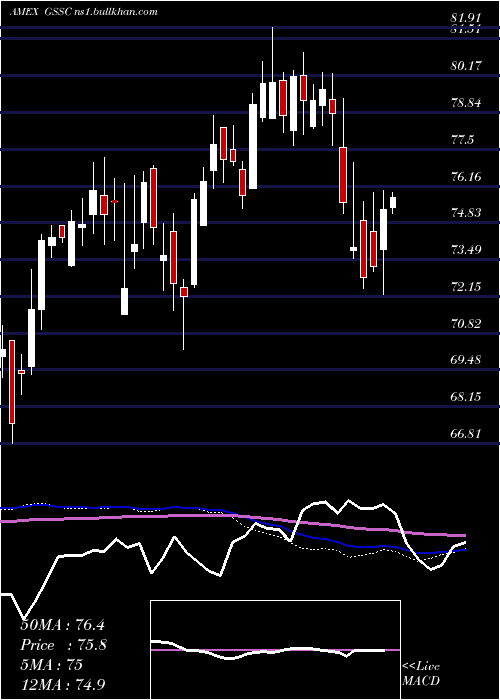Open the MACD inset chart panel
The image size is (500, 700).
[275, 650]
